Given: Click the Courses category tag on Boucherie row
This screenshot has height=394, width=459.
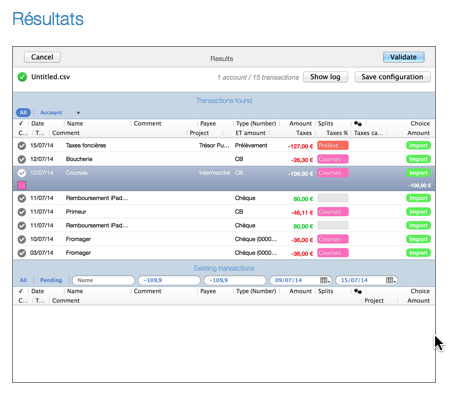Looking at the screenshot, I should (333, 159).
